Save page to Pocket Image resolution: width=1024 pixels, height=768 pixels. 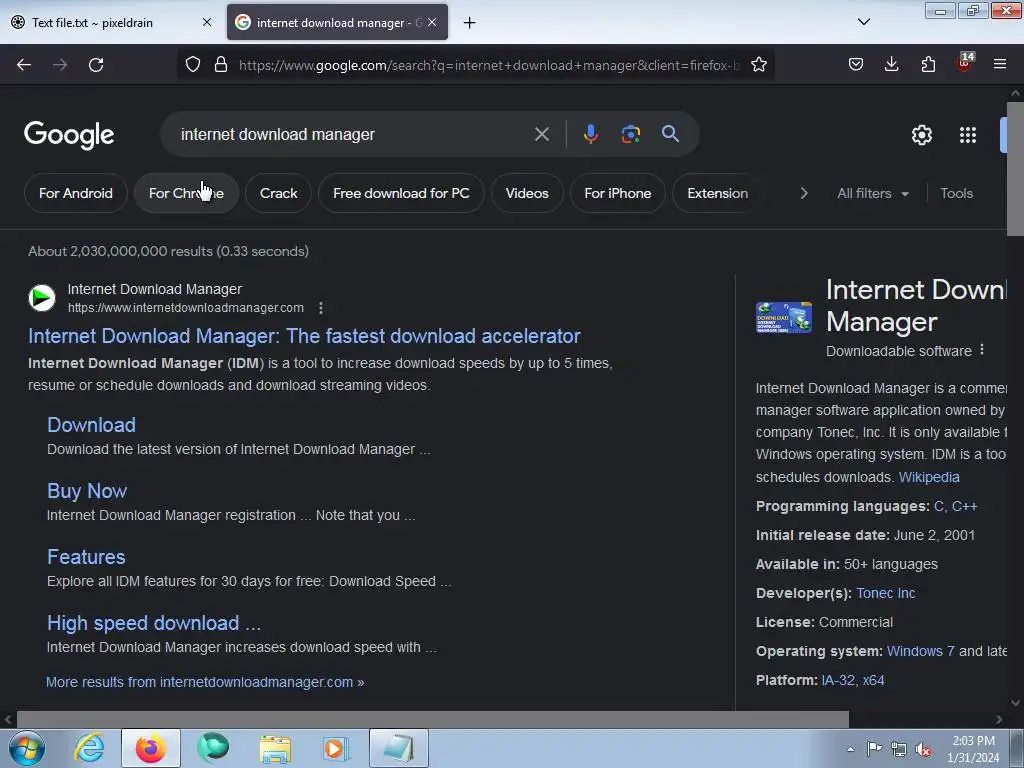coord(856,65)
